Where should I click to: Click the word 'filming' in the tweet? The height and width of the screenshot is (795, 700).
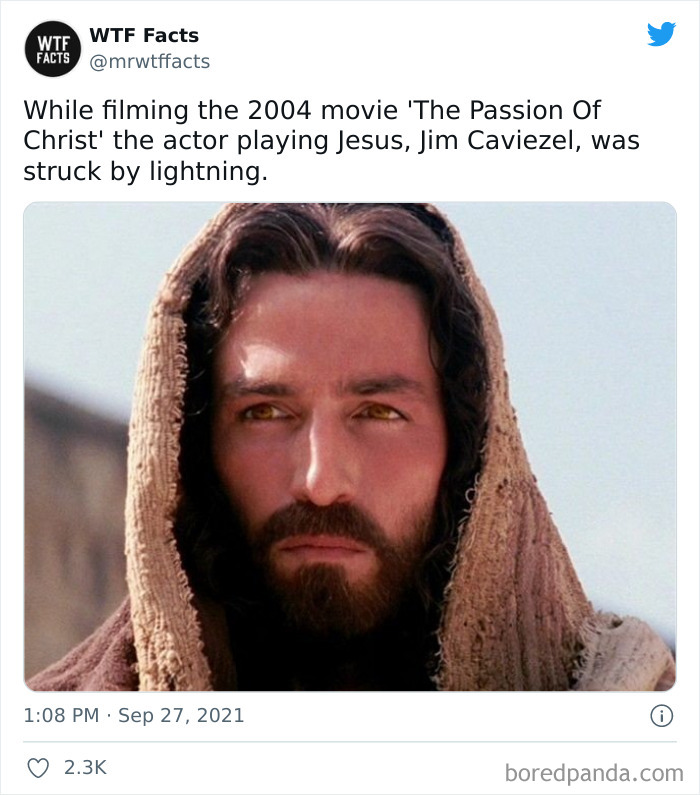pyautogui.click(x=140, y=109)
